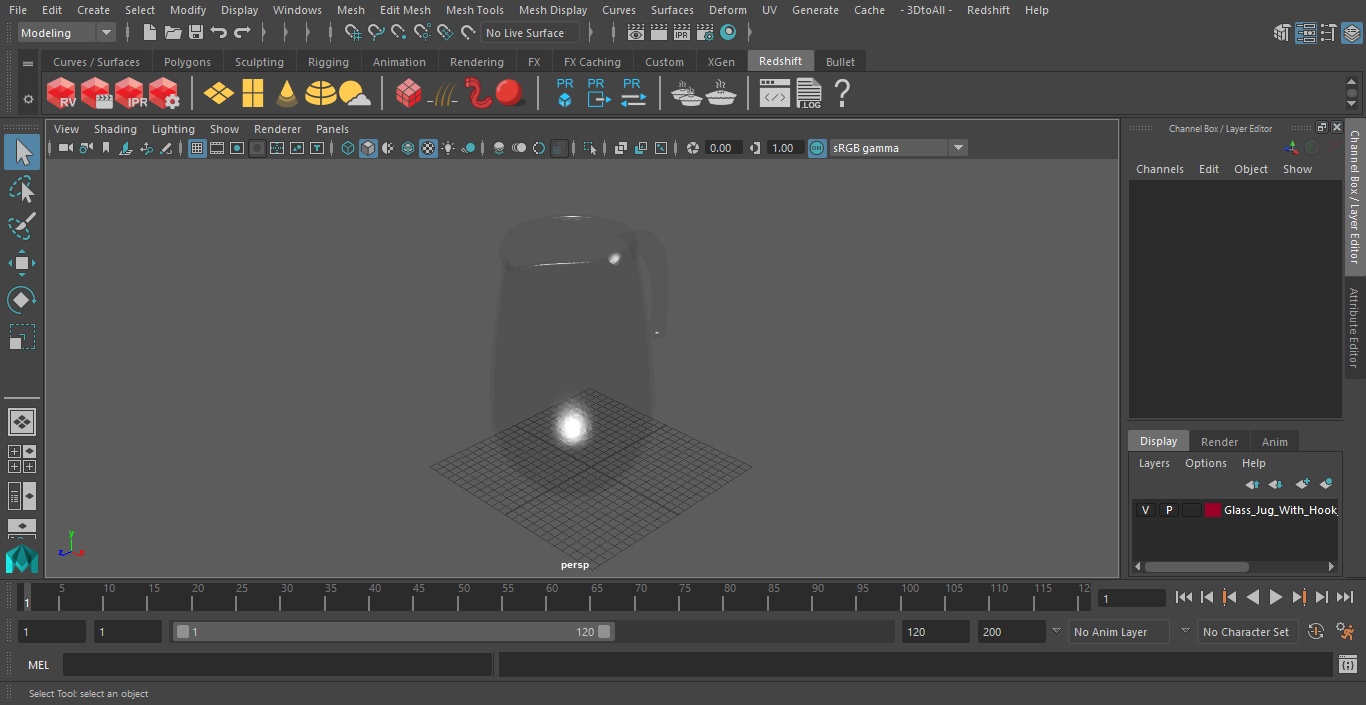
Task: Switch to the Render layer tab
Action: tap(1219, 441)
